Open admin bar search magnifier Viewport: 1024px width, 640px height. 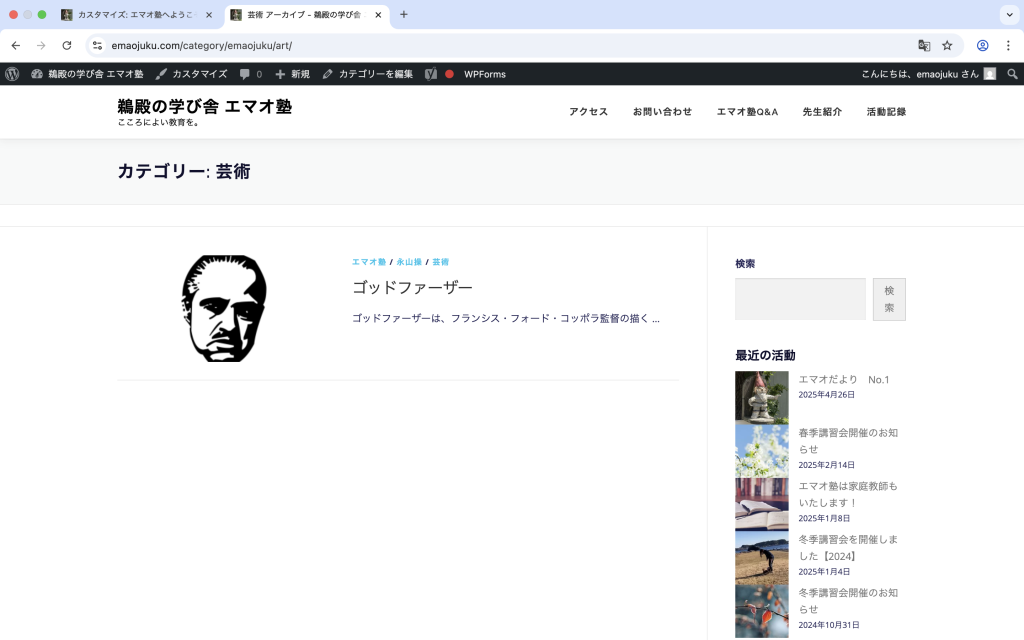(x=1012, y=74)
